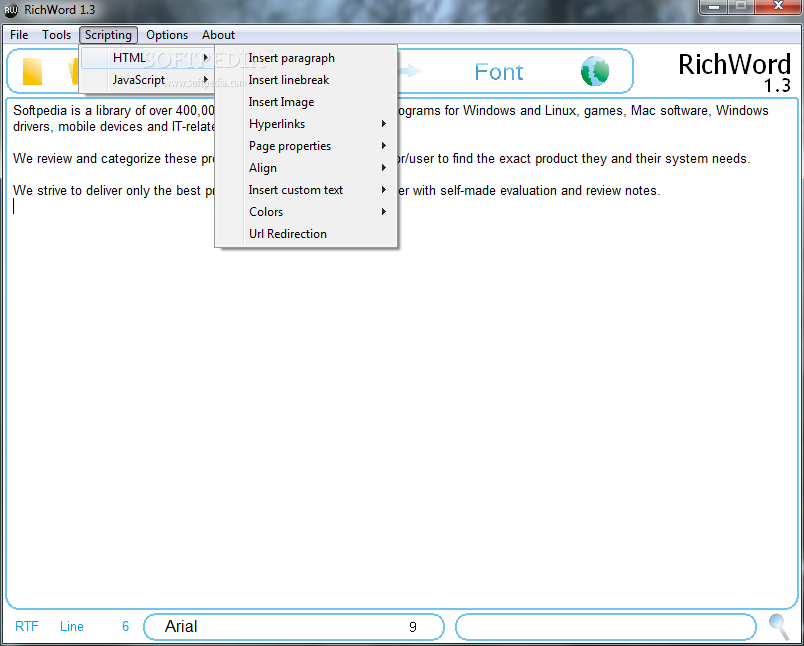Click the magnifying glass search icon
This screenshot has width=804, height=646.
(779, 627)
